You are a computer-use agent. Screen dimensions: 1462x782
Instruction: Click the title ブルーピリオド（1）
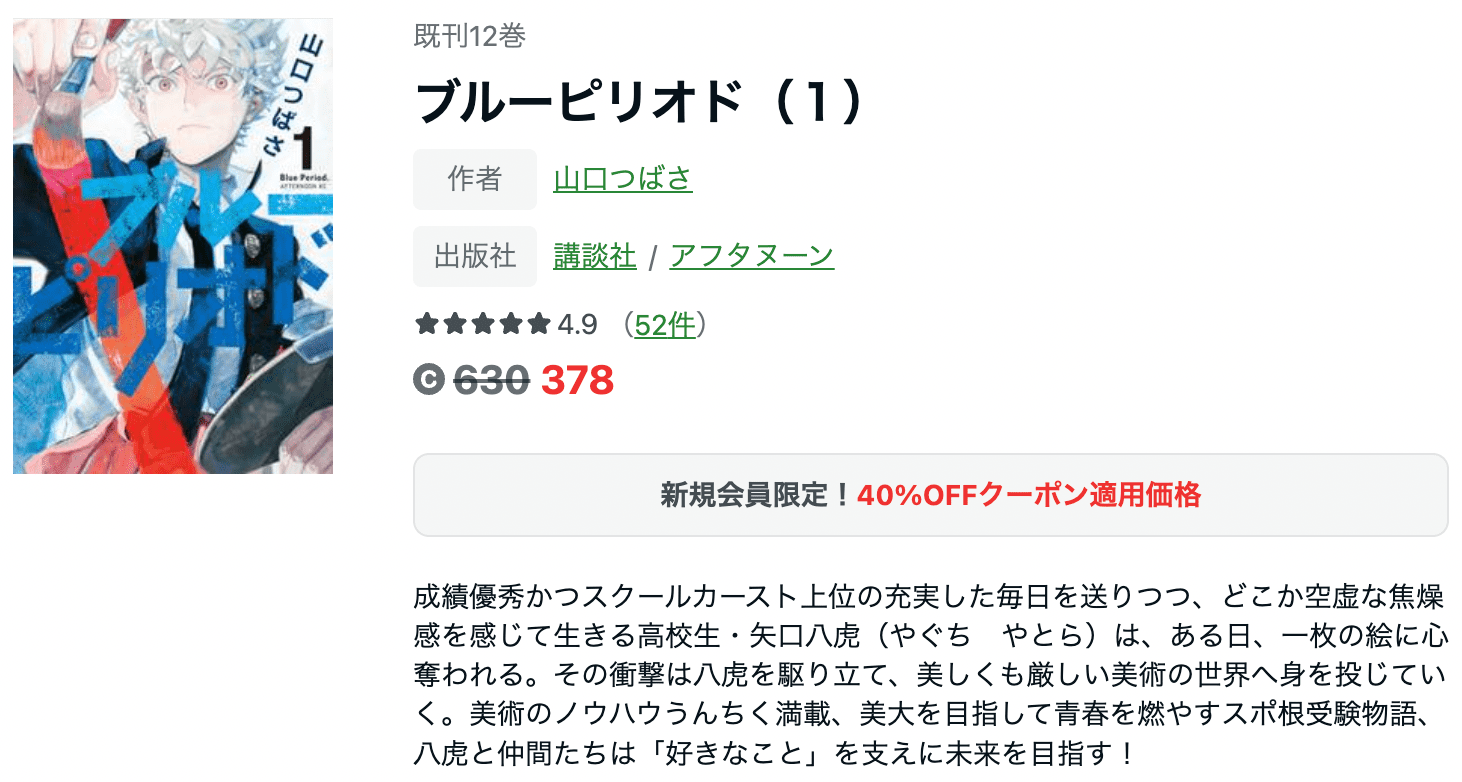click(x=640, y=103)
